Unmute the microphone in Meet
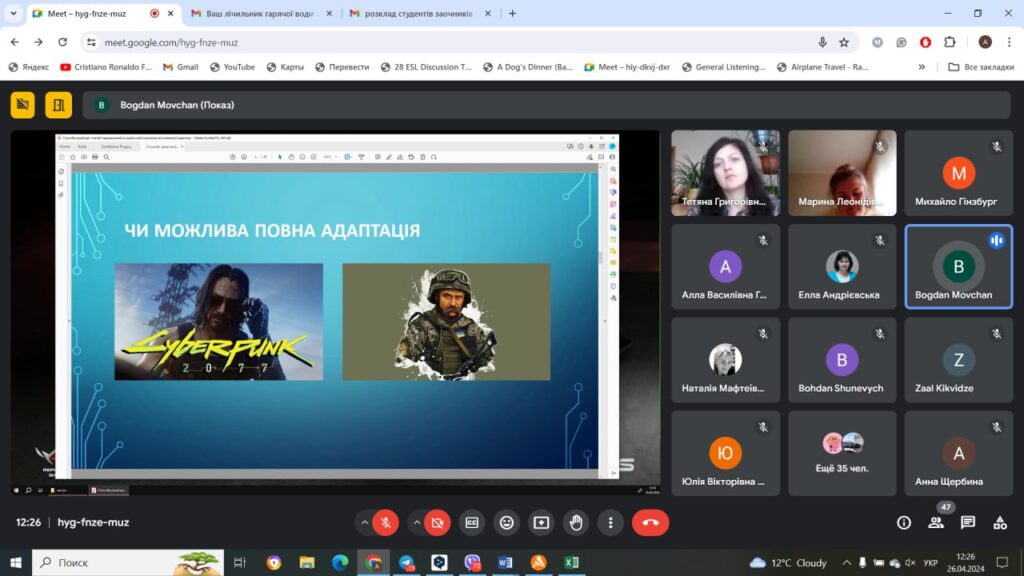The height and width of the screenshot is (576, 1024). coord(385,522)
